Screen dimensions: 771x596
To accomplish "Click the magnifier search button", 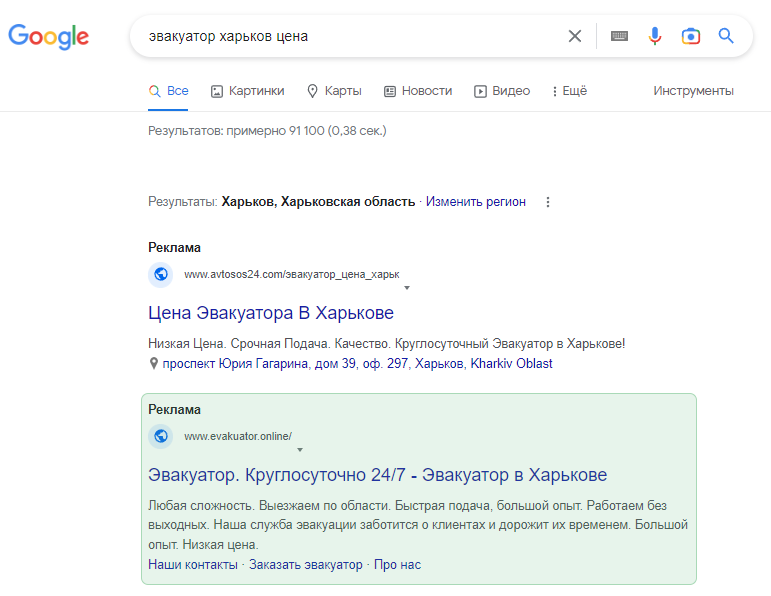I will click(x=726, y=36).
